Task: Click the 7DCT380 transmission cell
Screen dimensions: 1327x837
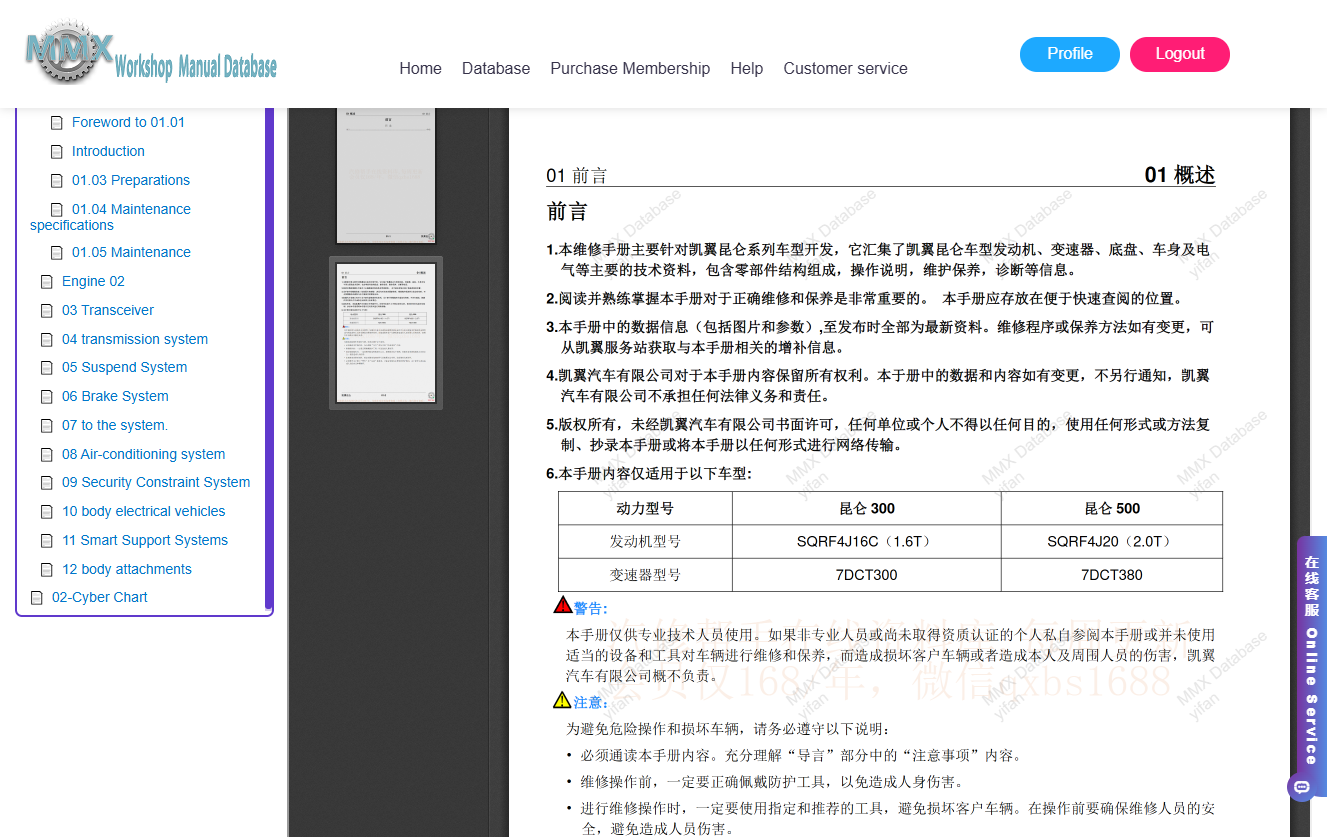Action: 1112,575
